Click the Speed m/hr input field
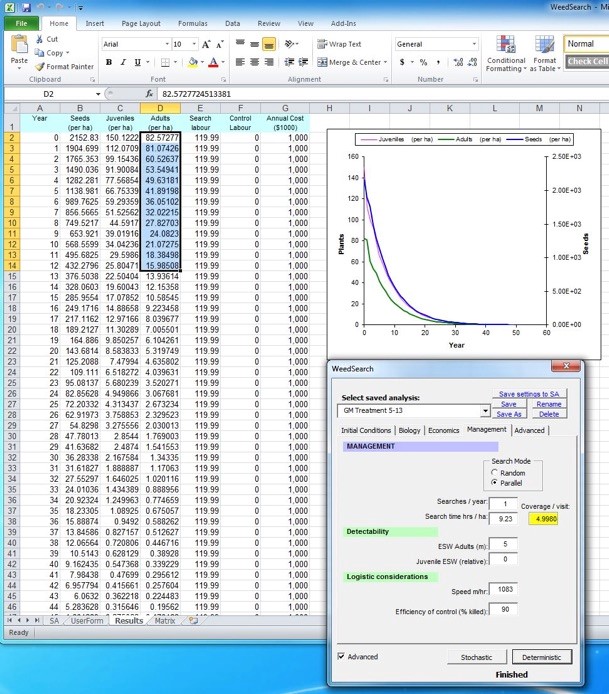The height and width of the screenshot is (694, 609). click(503, 590)
